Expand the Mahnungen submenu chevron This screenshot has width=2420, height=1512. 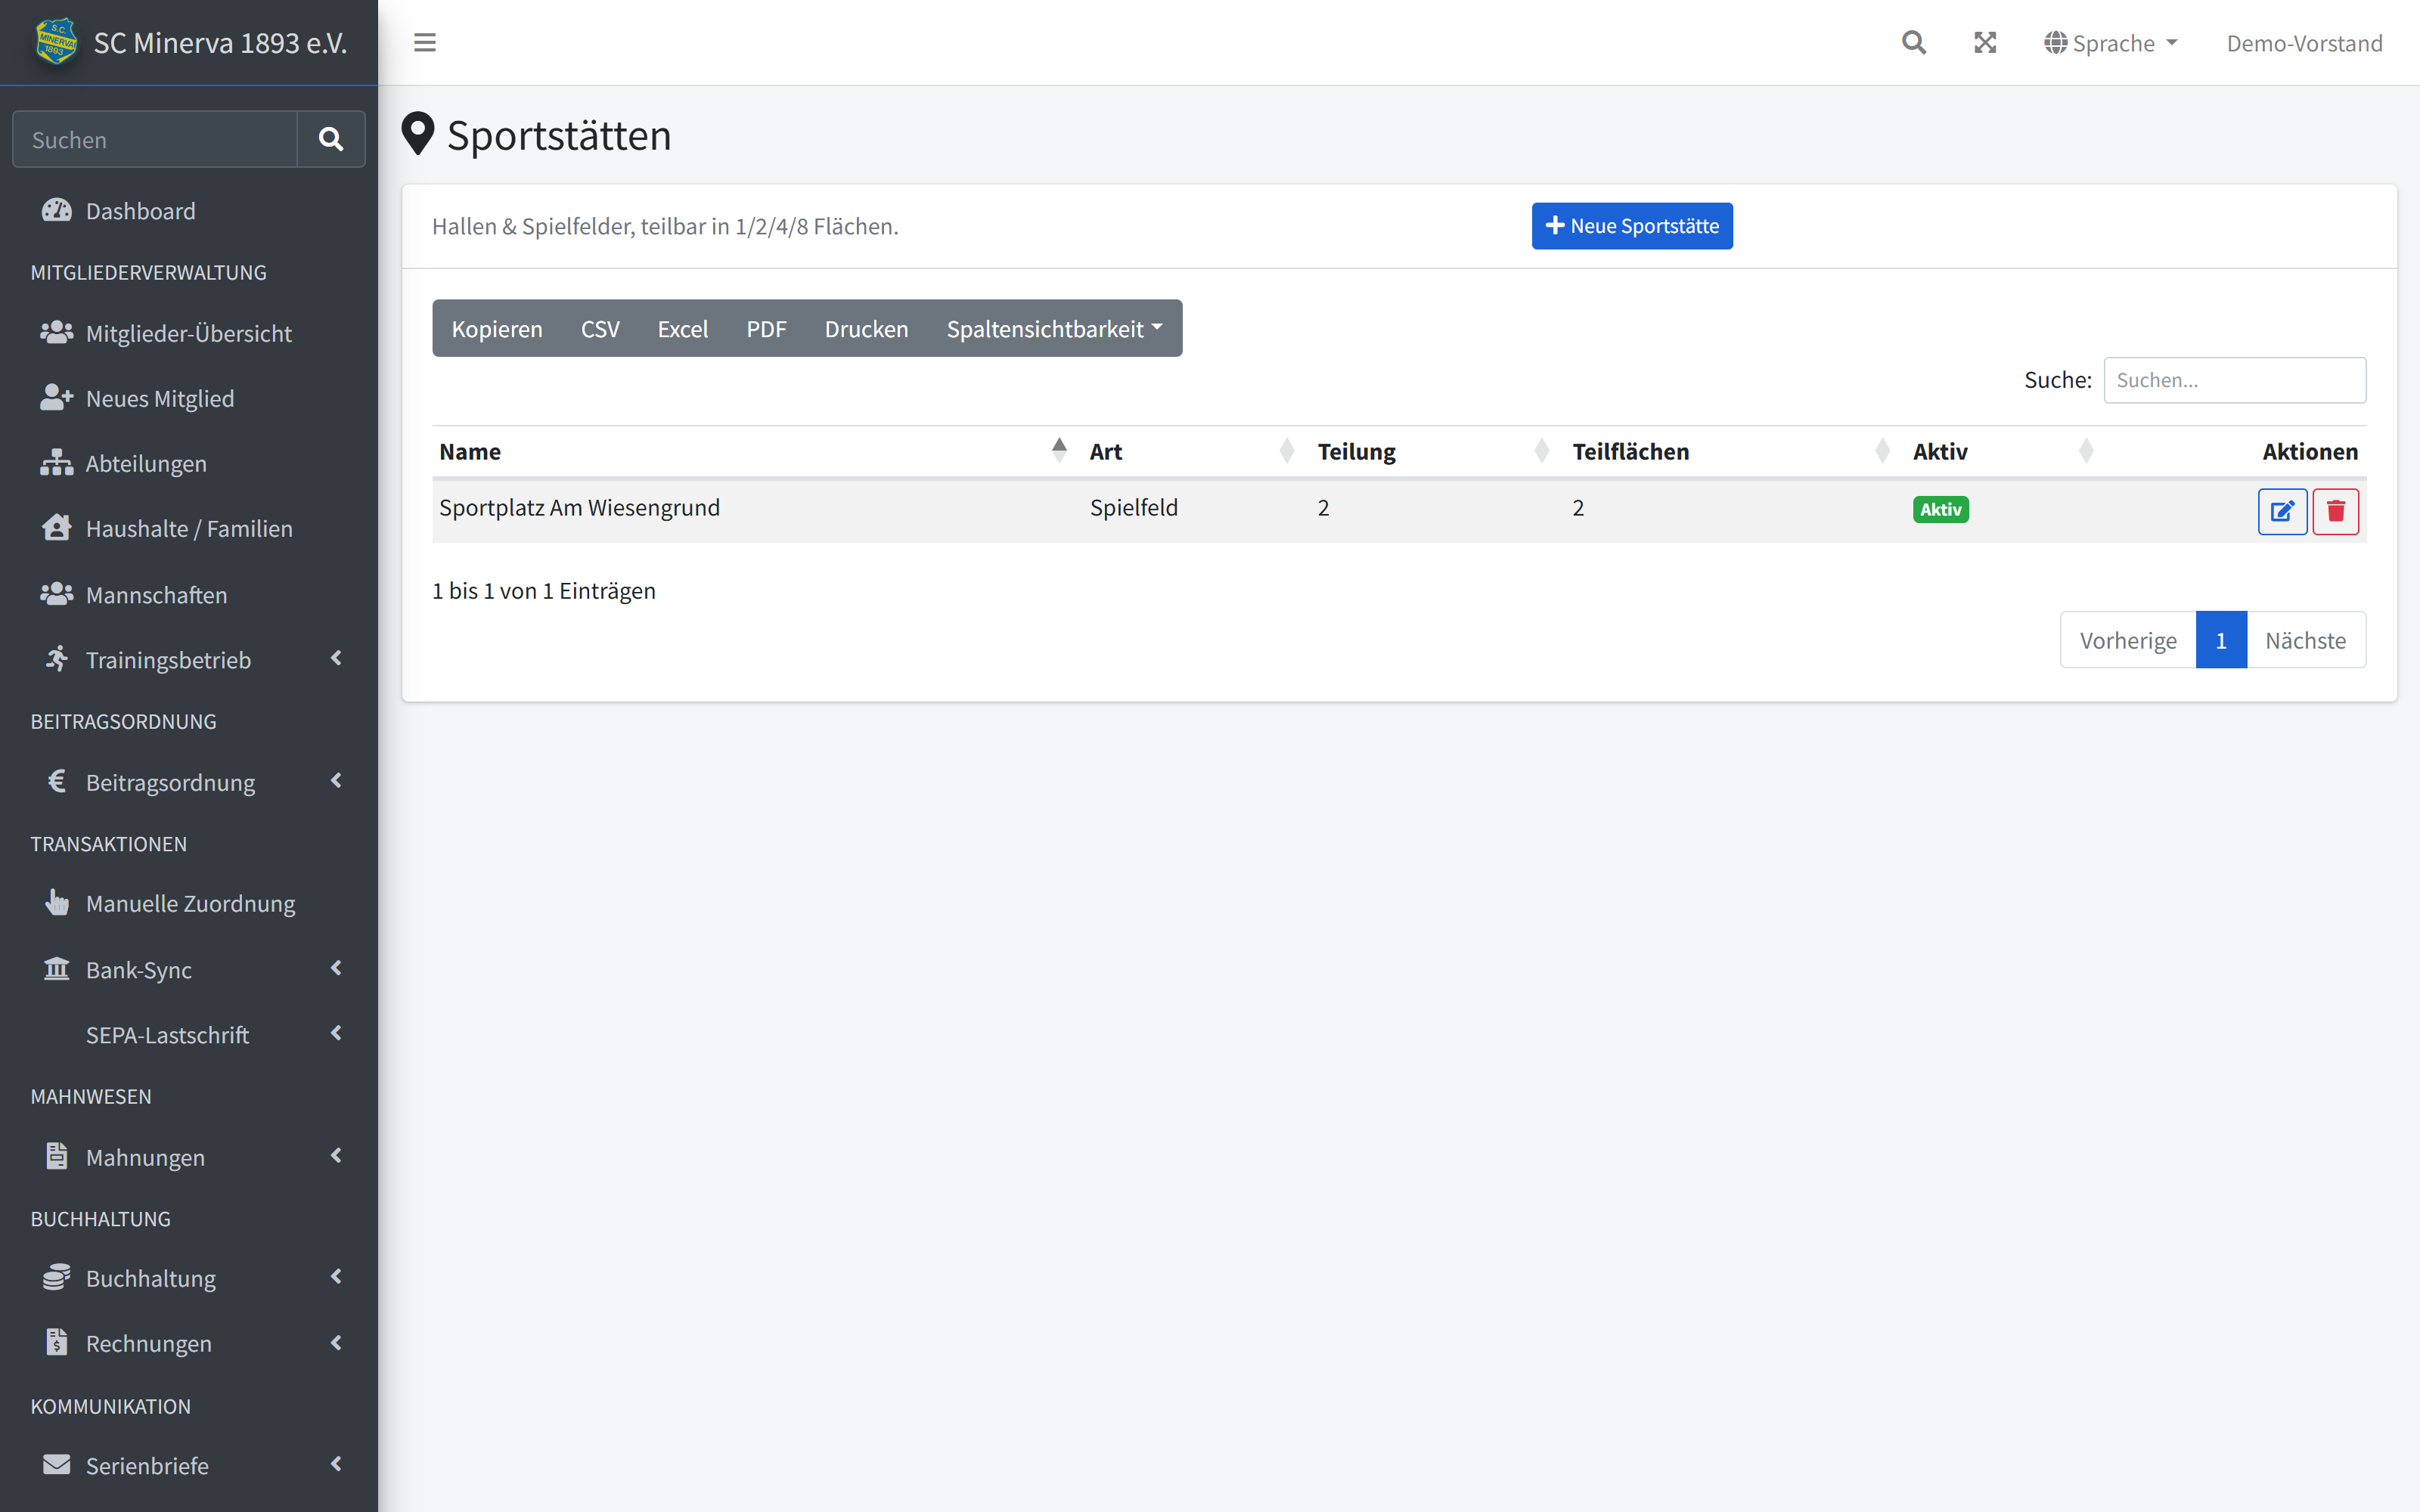pyautogui.click(x=336, y=1155)
